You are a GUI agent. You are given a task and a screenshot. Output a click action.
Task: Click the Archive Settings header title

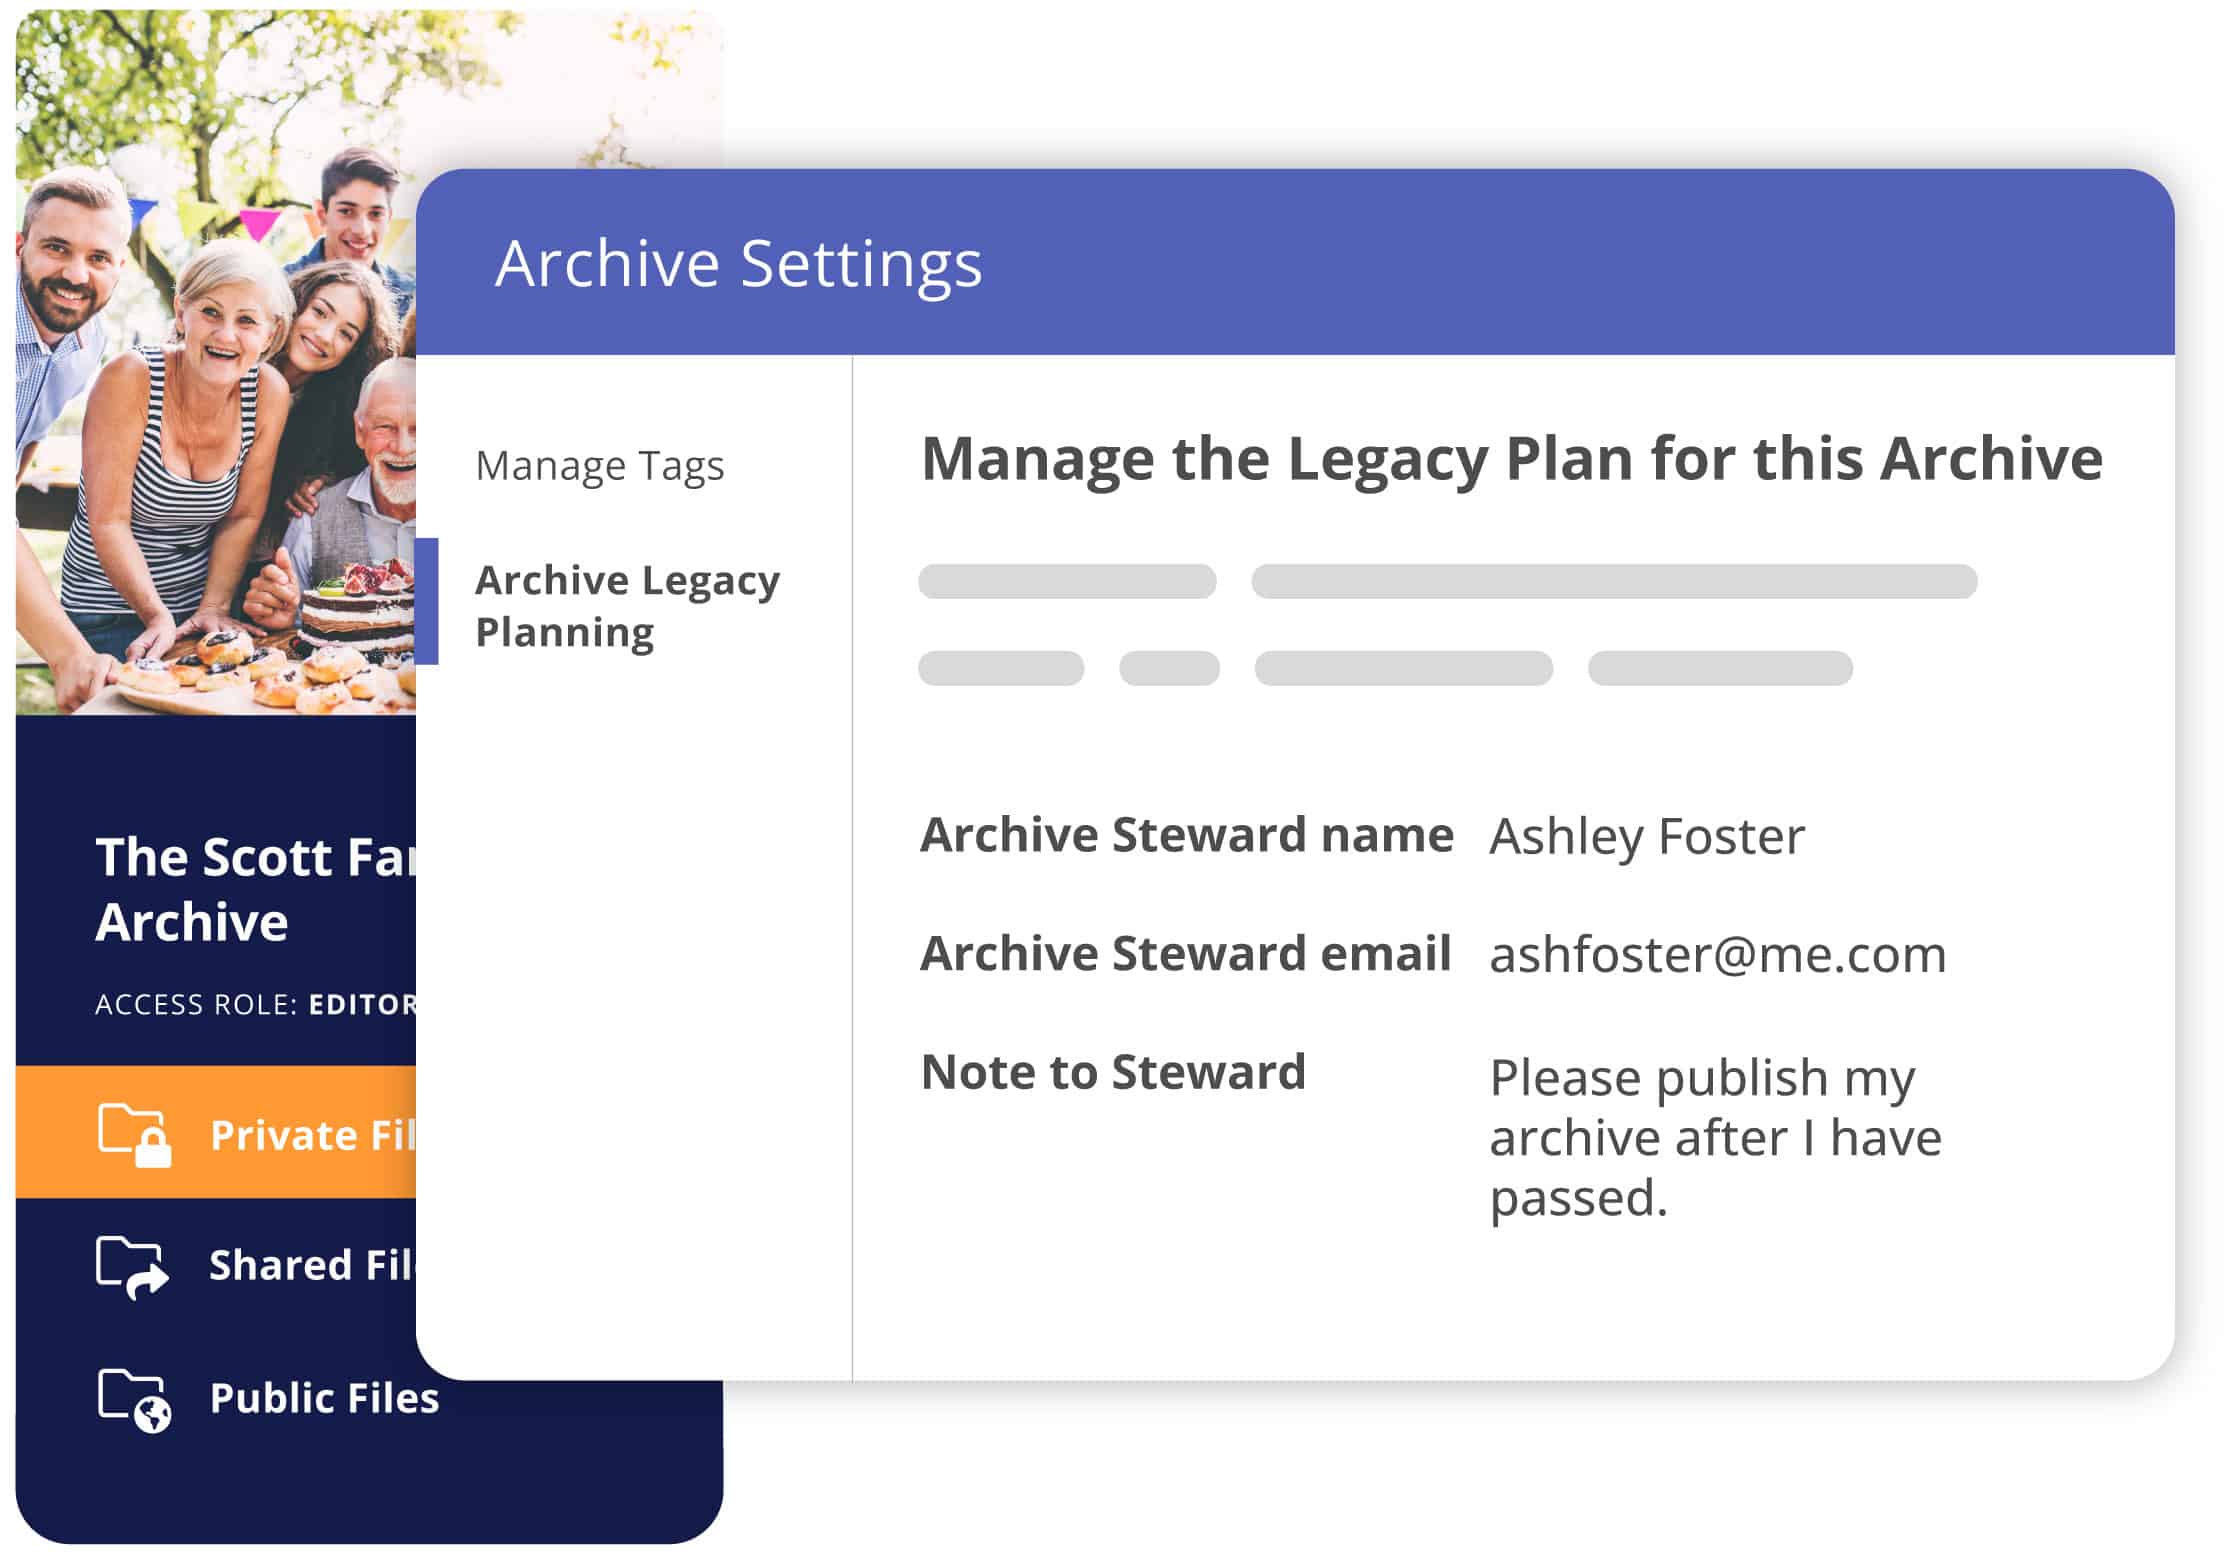coord(738,264)
